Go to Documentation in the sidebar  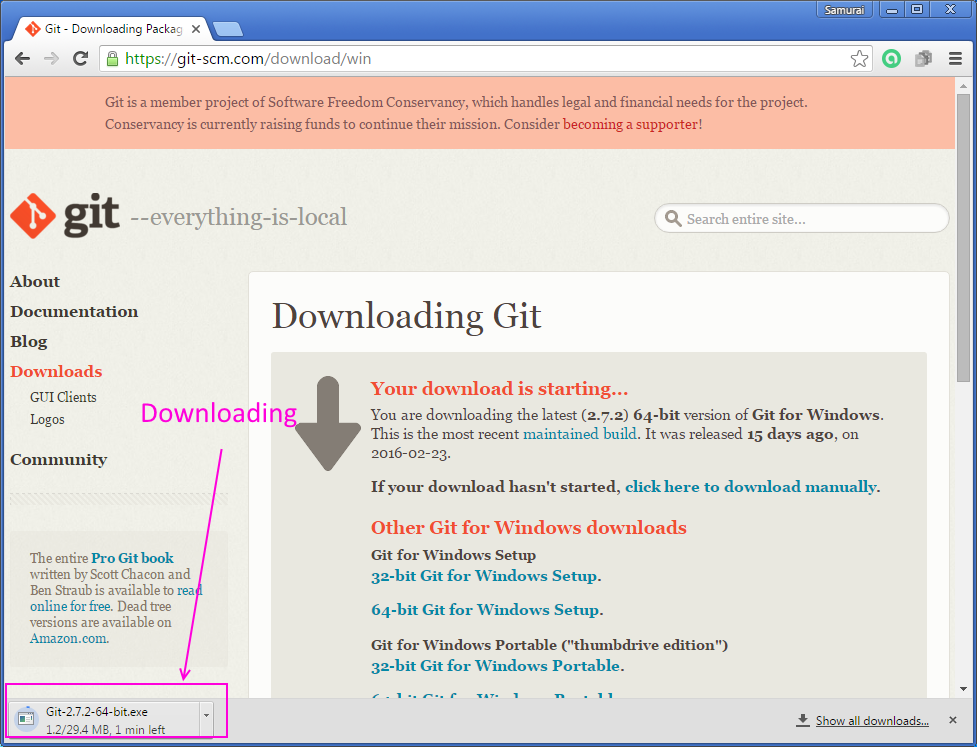(x=74, y=312)
